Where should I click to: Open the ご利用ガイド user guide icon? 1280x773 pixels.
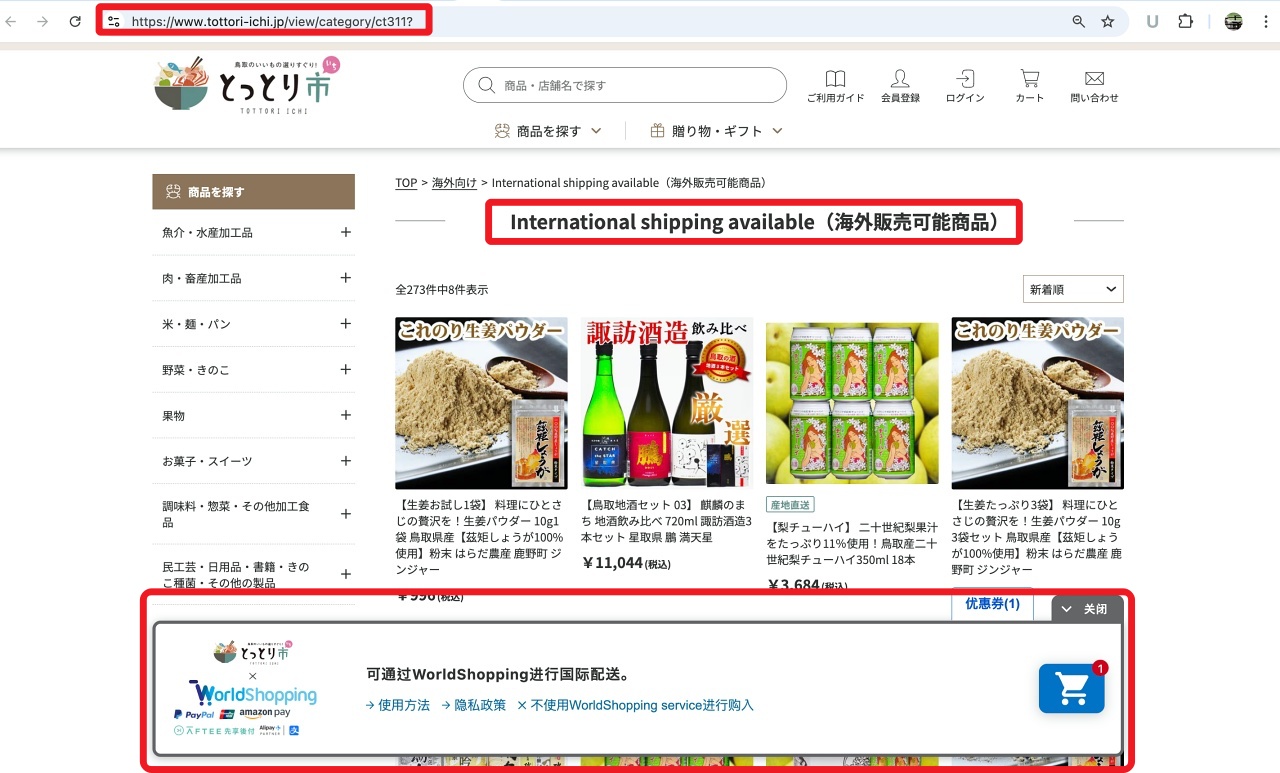point(835,85)
